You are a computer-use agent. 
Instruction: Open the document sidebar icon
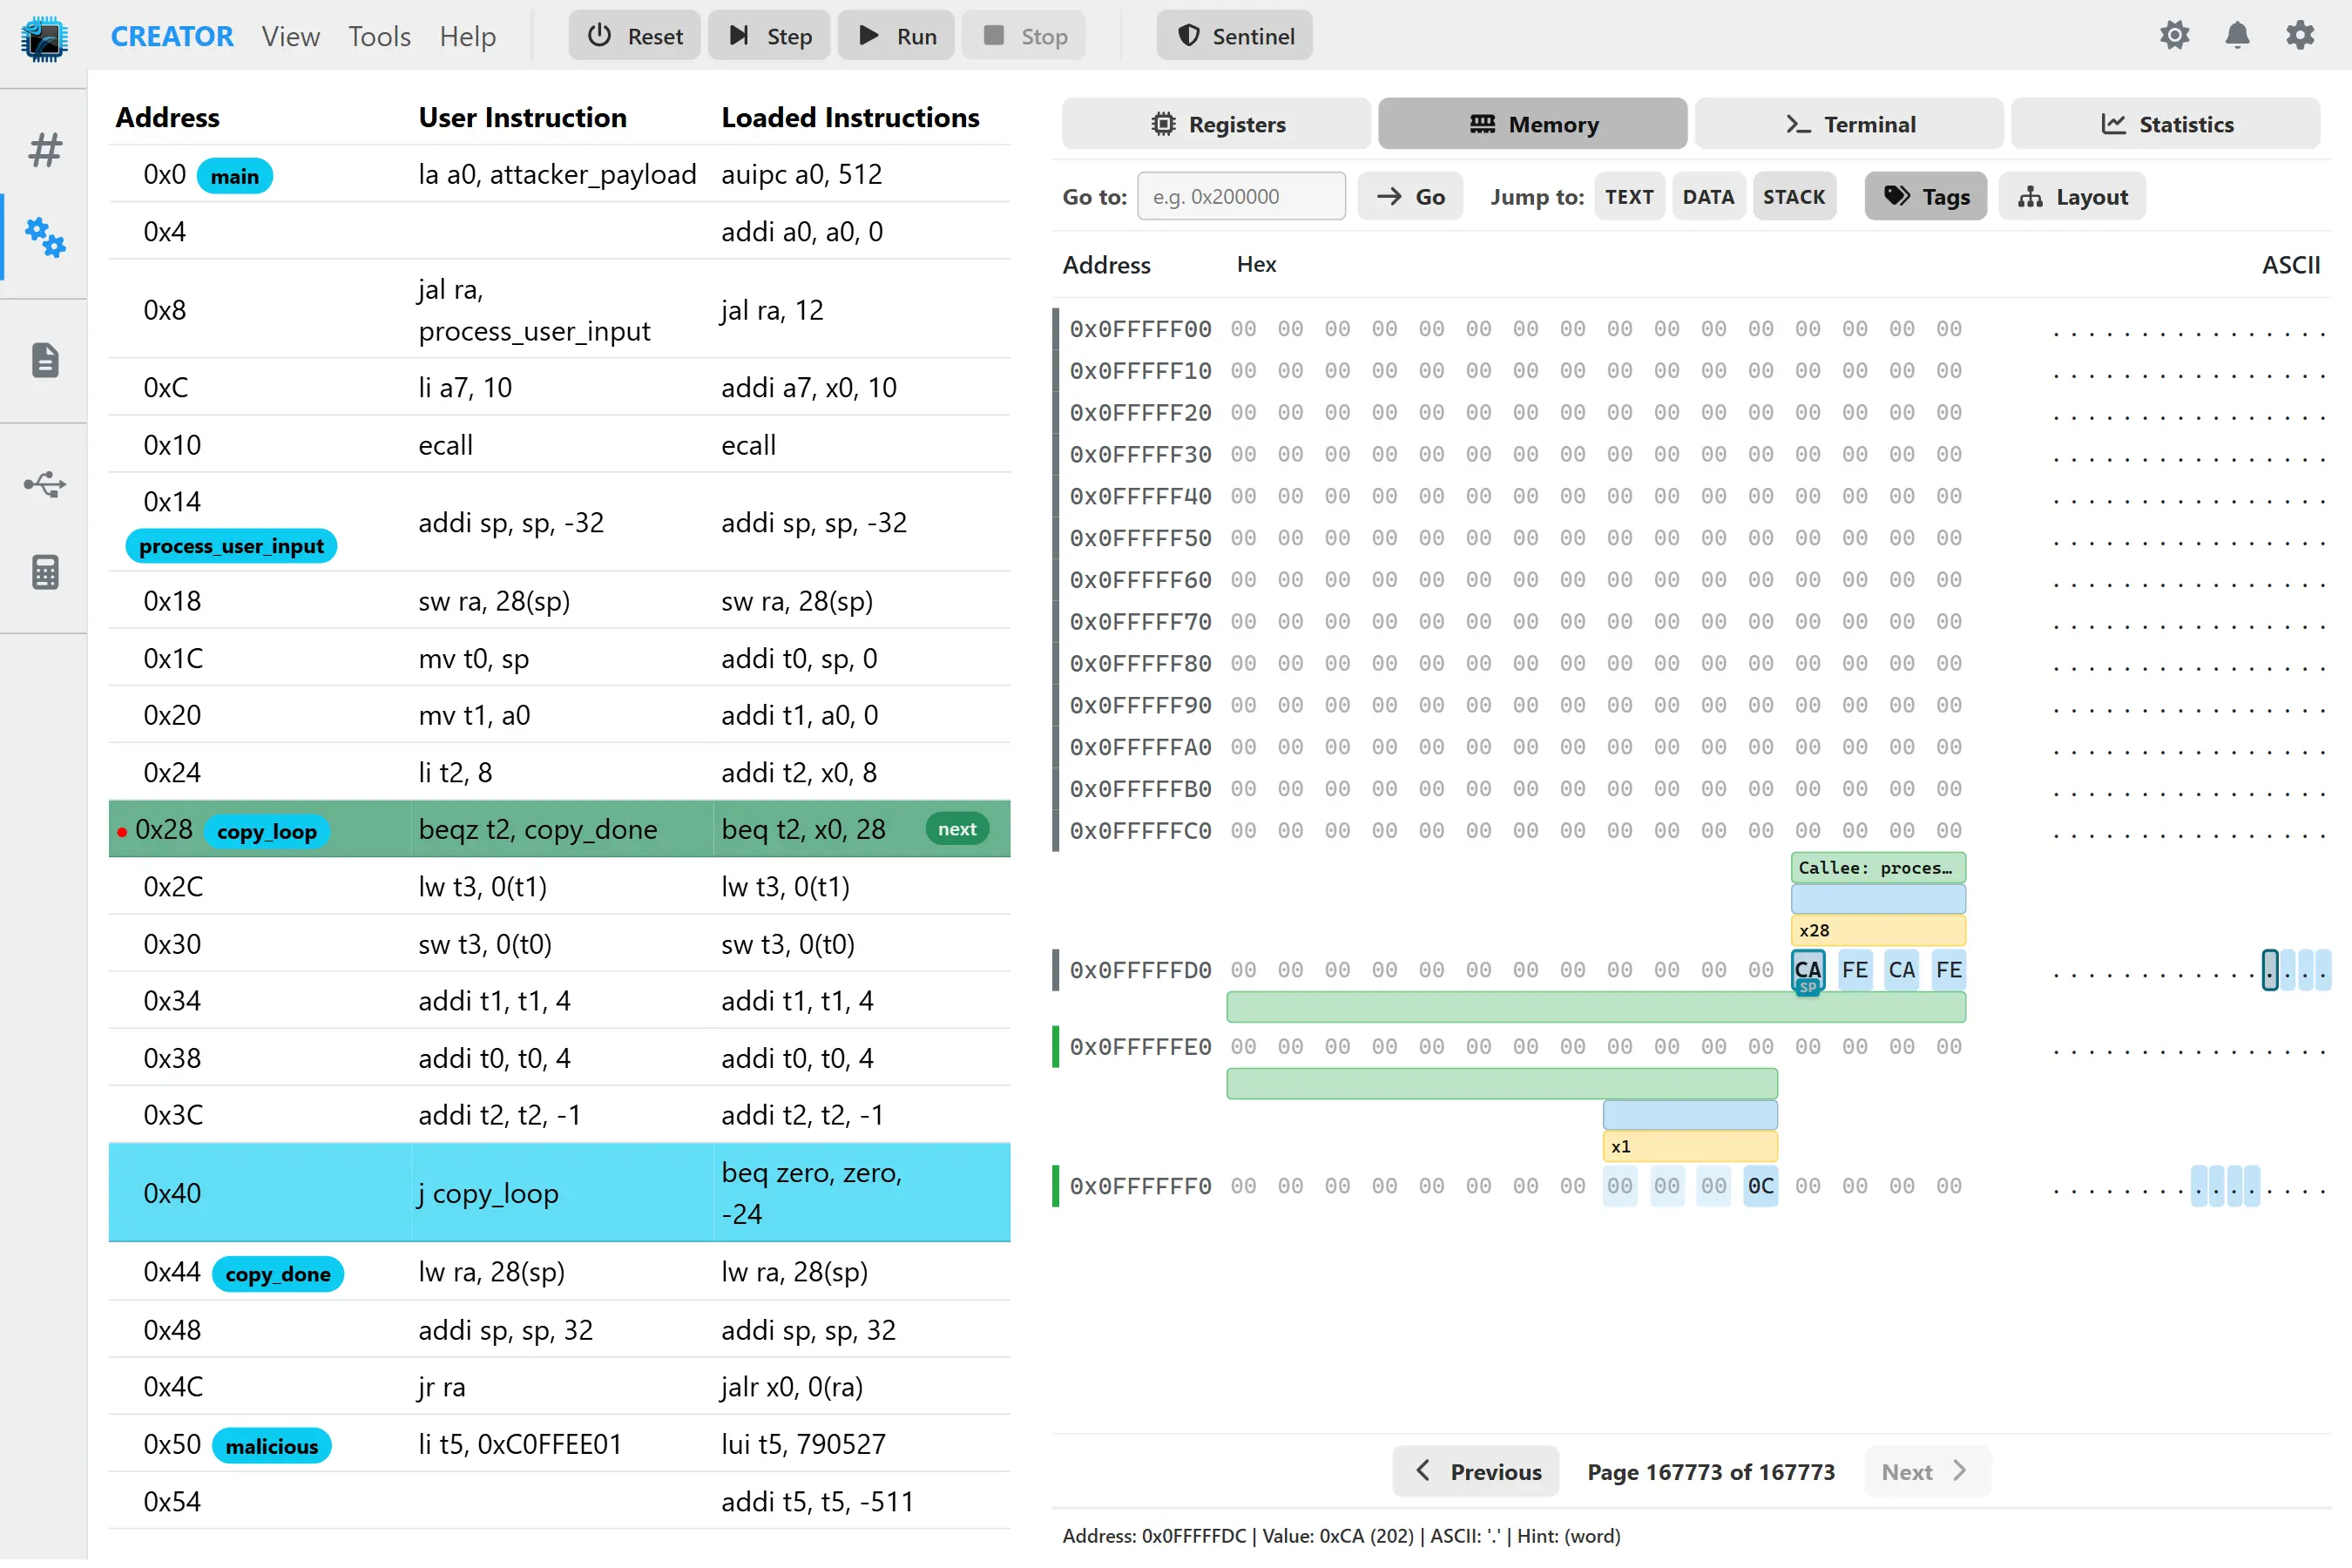tap(45, 360)
